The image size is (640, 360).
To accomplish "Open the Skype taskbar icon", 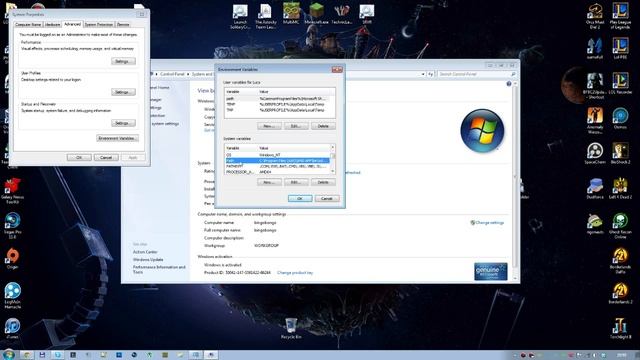I will tap(58, 355).
